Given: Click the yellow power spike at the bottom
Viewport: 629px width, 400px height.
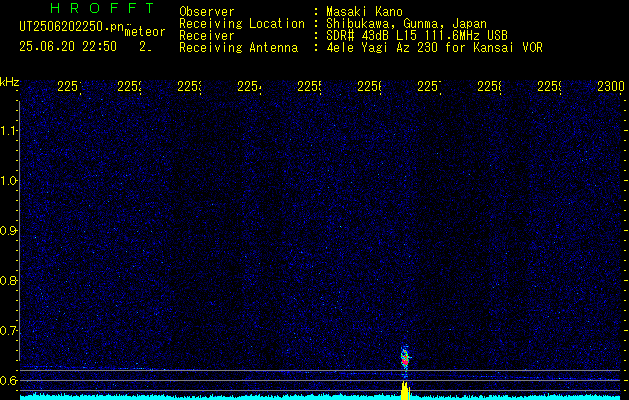Looking at the screenshot, I should pyautogui.click(x=406, y=390).
